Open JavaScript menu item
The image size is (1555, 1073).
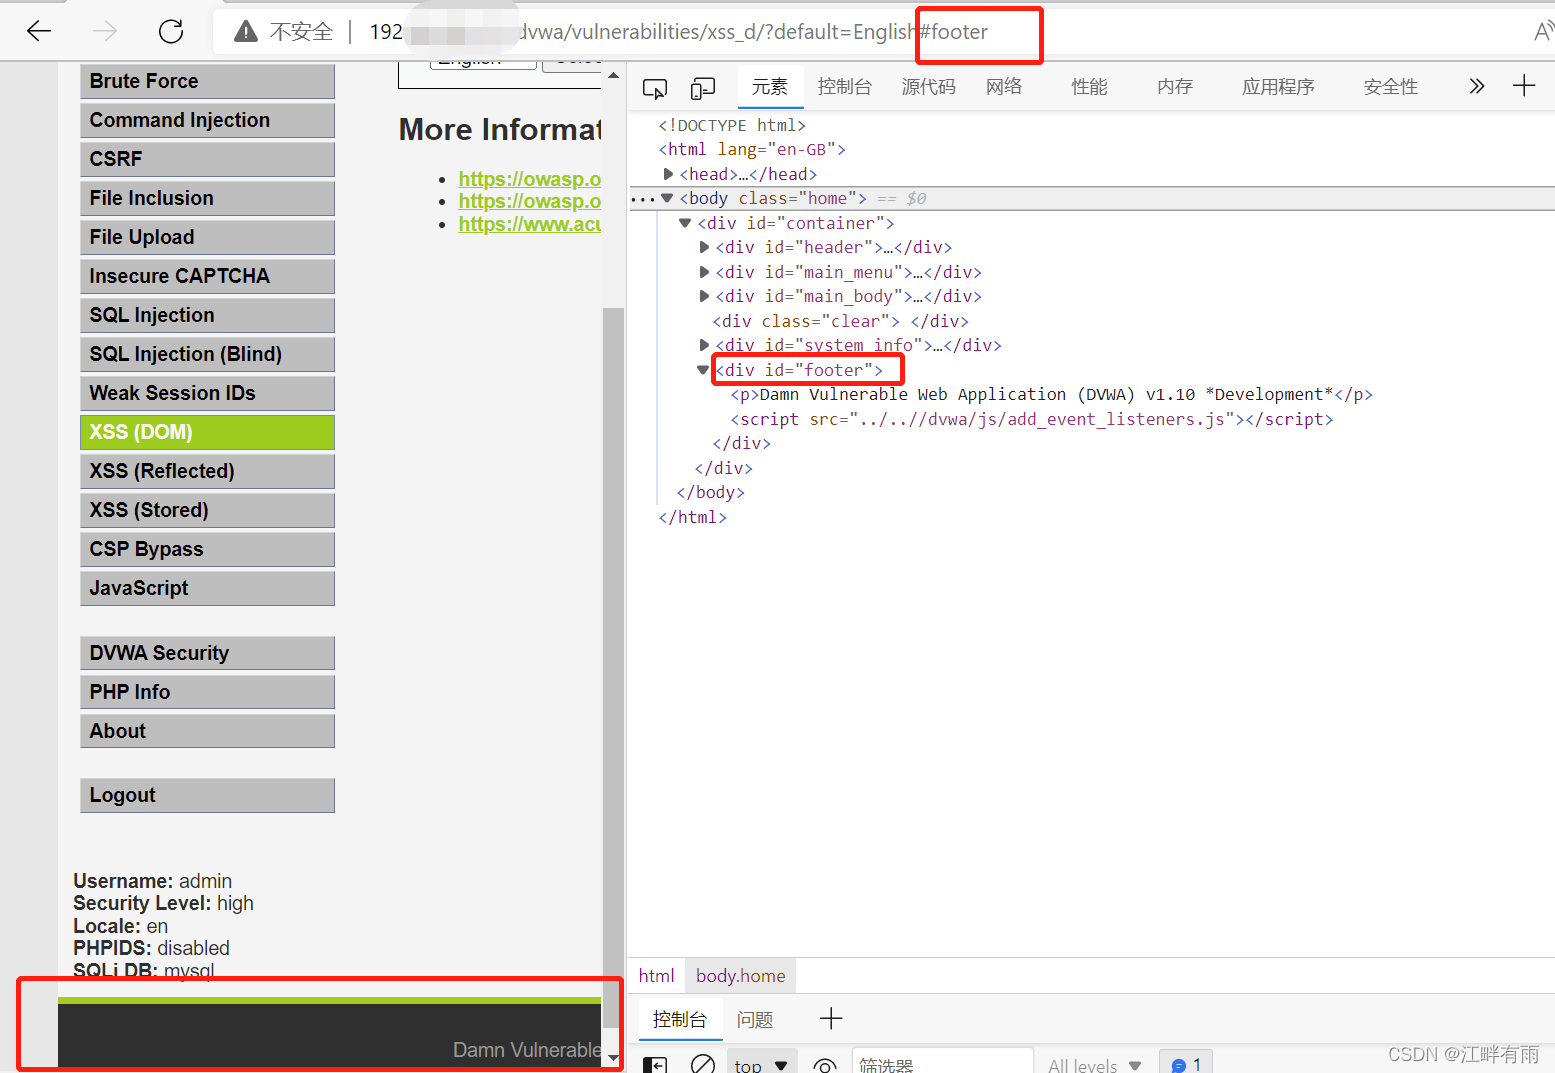coord(207,588)
